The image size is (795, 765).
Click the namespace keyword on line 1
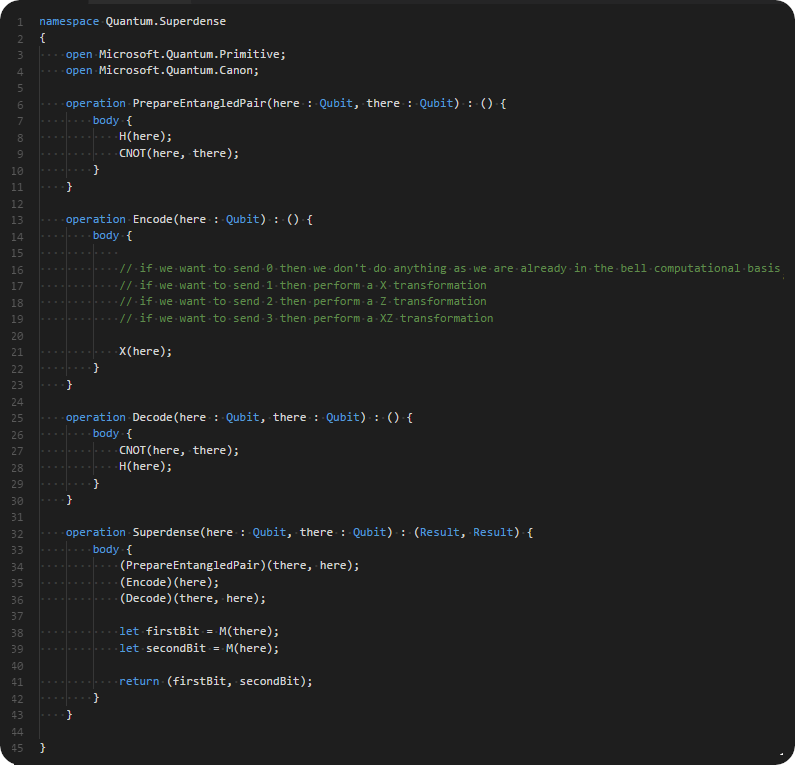(69, 21)
